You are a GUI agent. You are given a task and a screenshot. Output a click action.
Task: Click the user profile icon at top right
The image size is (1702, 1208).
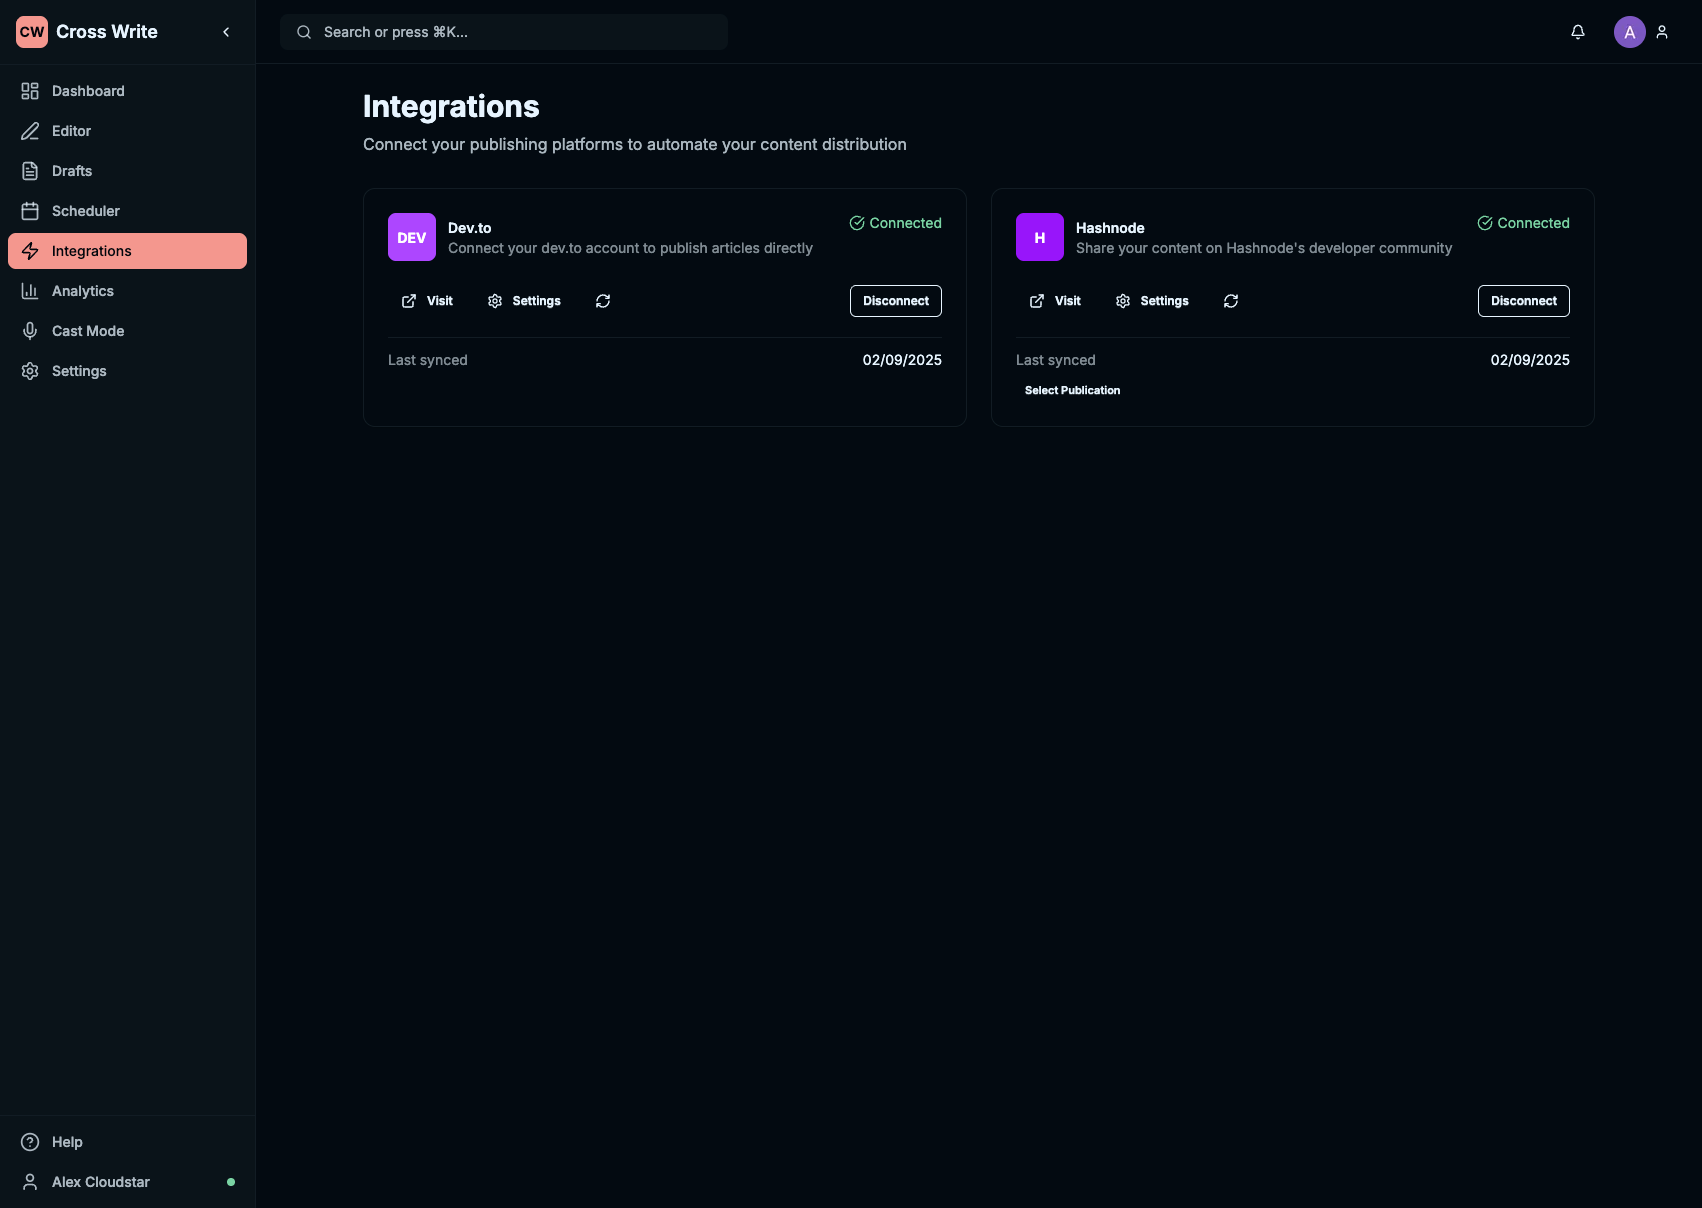tap(1662, 32)
